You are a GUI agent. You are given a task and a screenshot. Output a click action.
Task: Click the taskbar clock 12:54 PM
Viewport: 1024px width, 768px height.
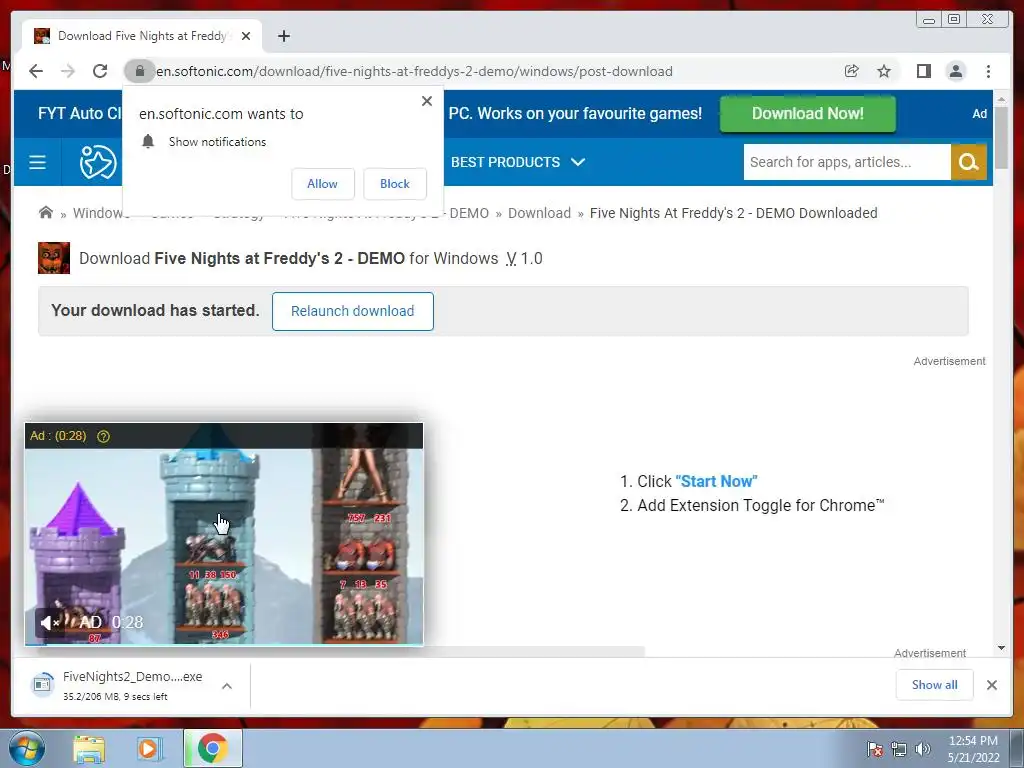pos(973,748)
